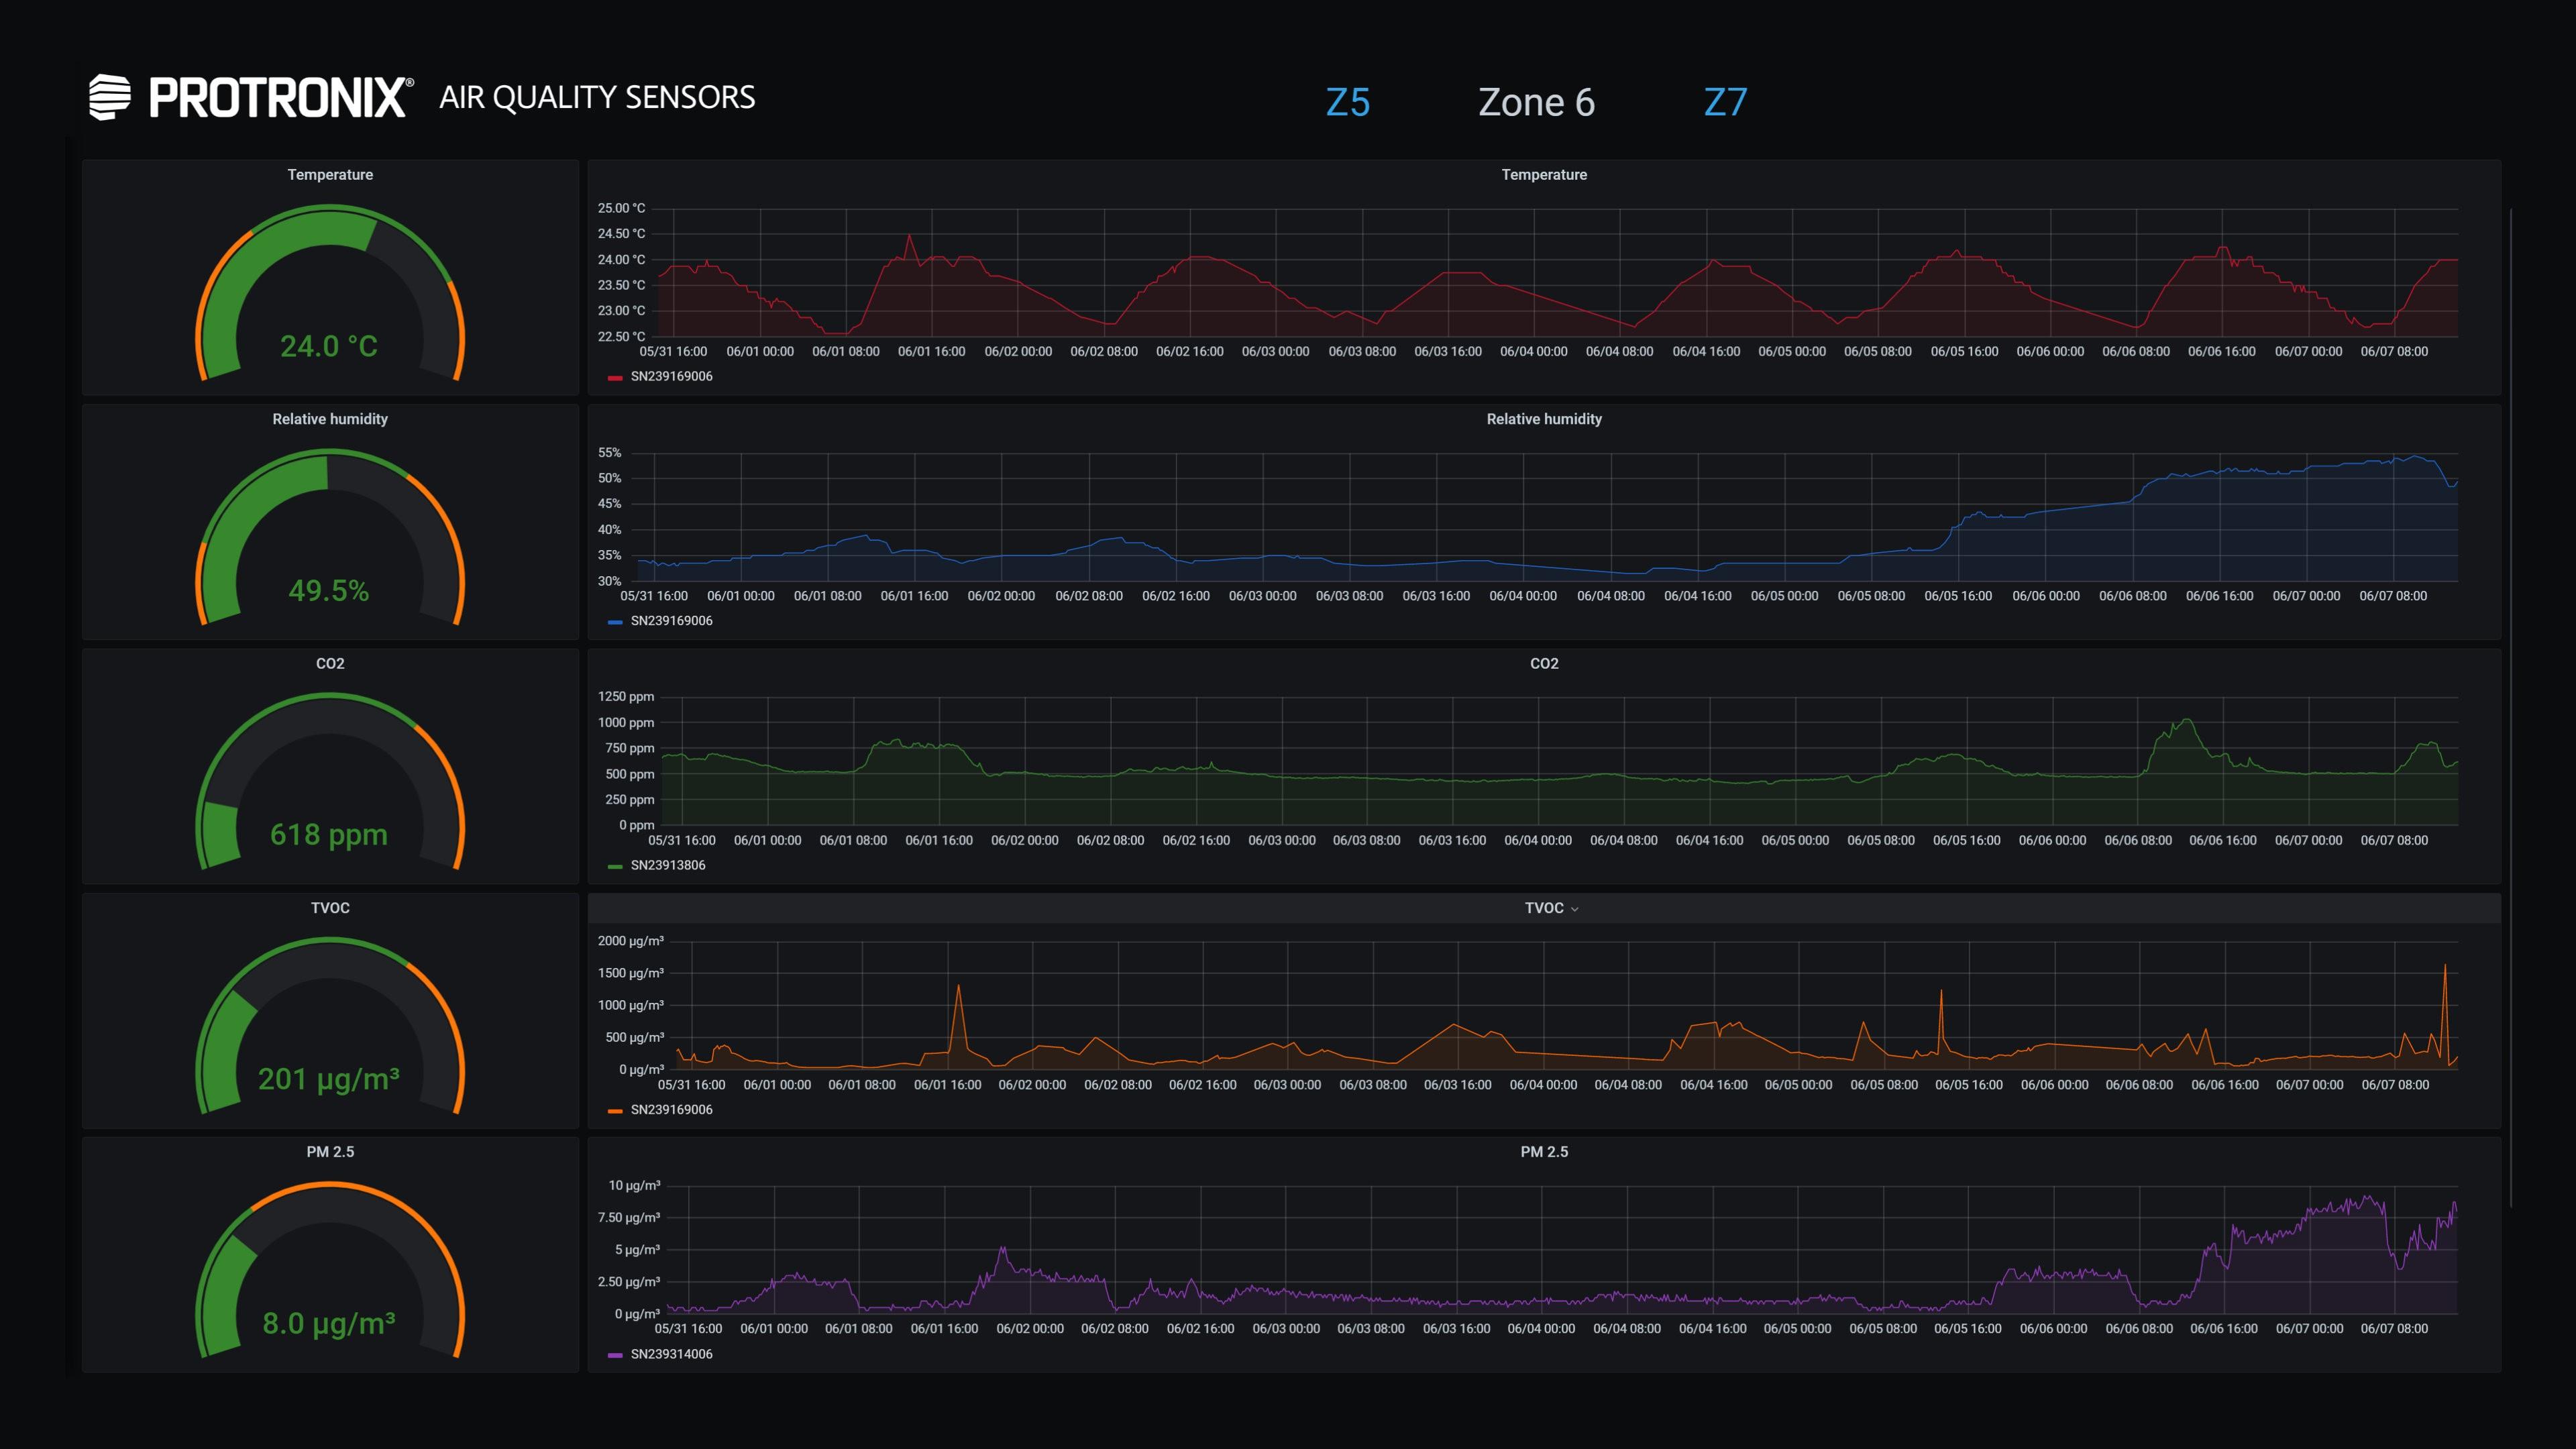
Task: Click the orange TVOC legend color swatch
Action: (615, 1110)
